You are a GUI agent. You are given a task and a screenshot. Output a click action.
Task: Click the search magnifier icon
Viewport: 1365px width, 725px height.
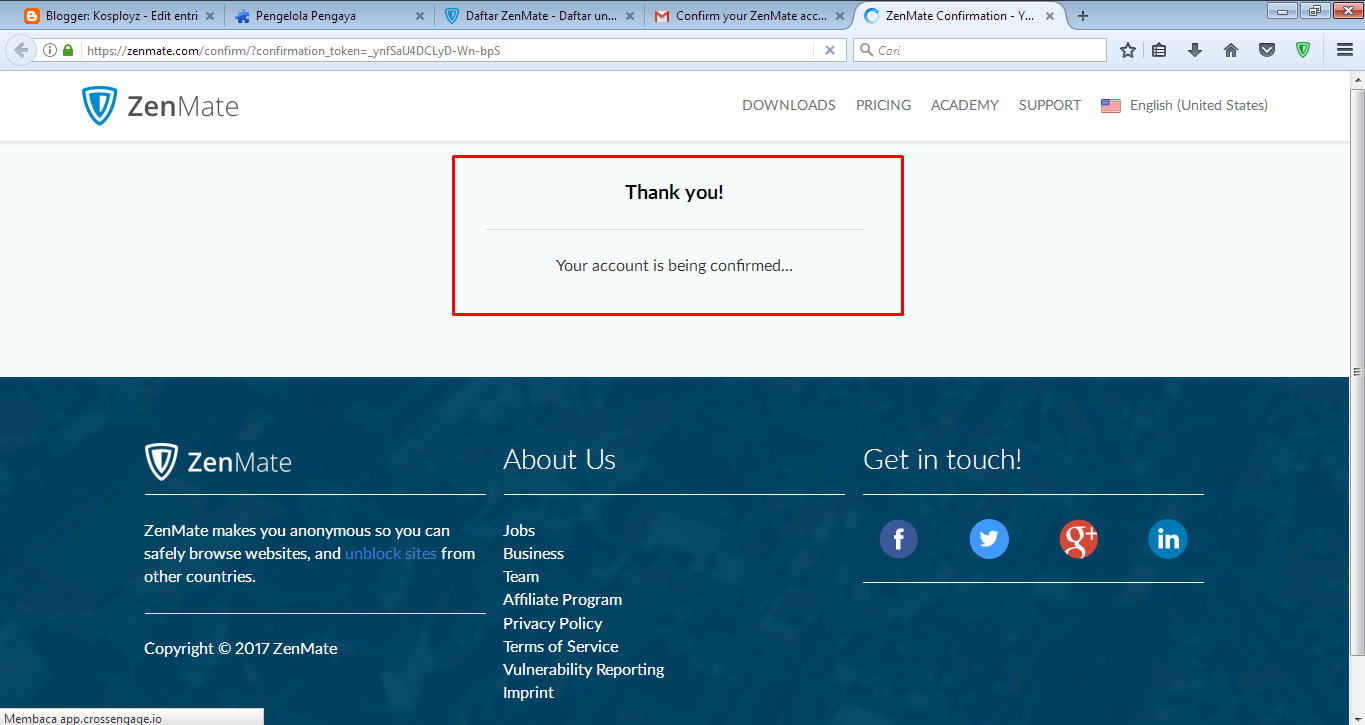pyautogui.click(x=866, y=50)
